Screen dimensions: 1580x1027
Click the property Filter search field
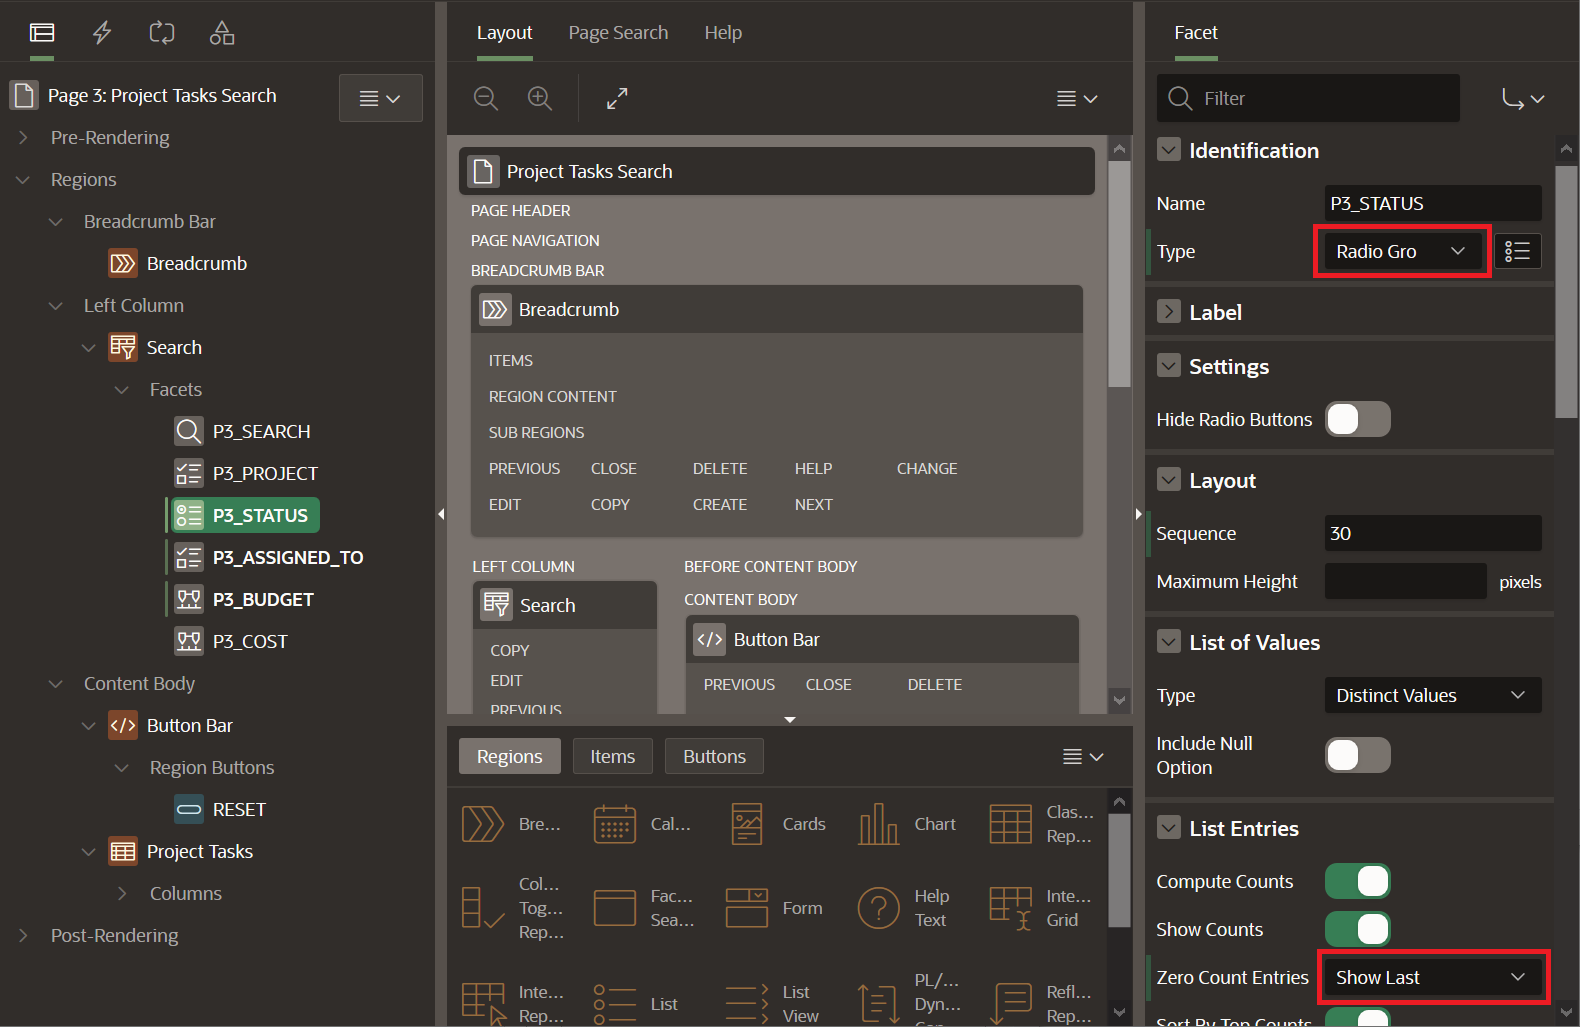coord(1308,98)
